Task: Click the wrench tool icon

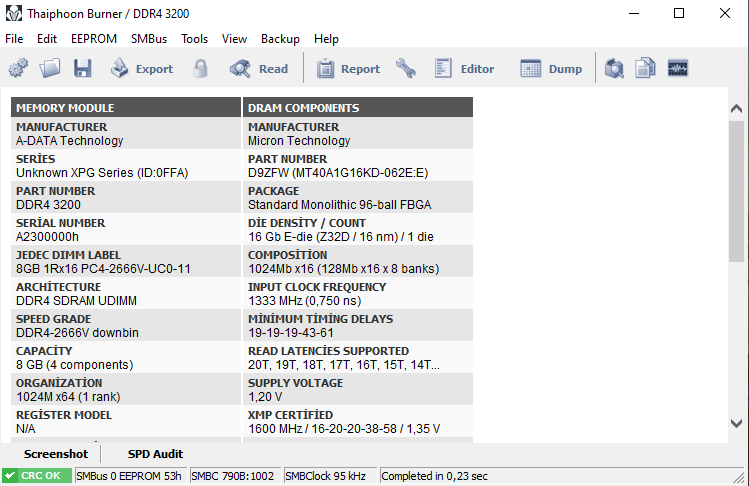Action: pos(406,69)
